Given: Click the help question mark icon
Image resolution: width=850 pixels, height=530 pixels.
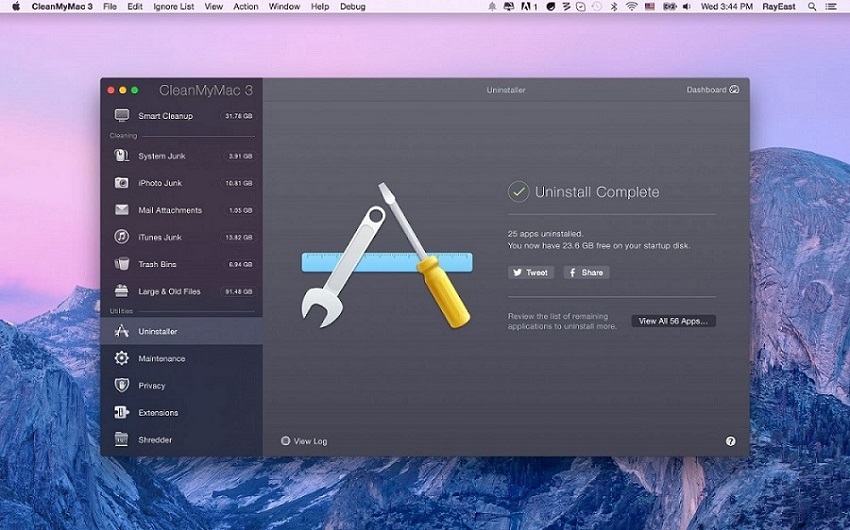Looking at the screenshot, I should point(730,441).
